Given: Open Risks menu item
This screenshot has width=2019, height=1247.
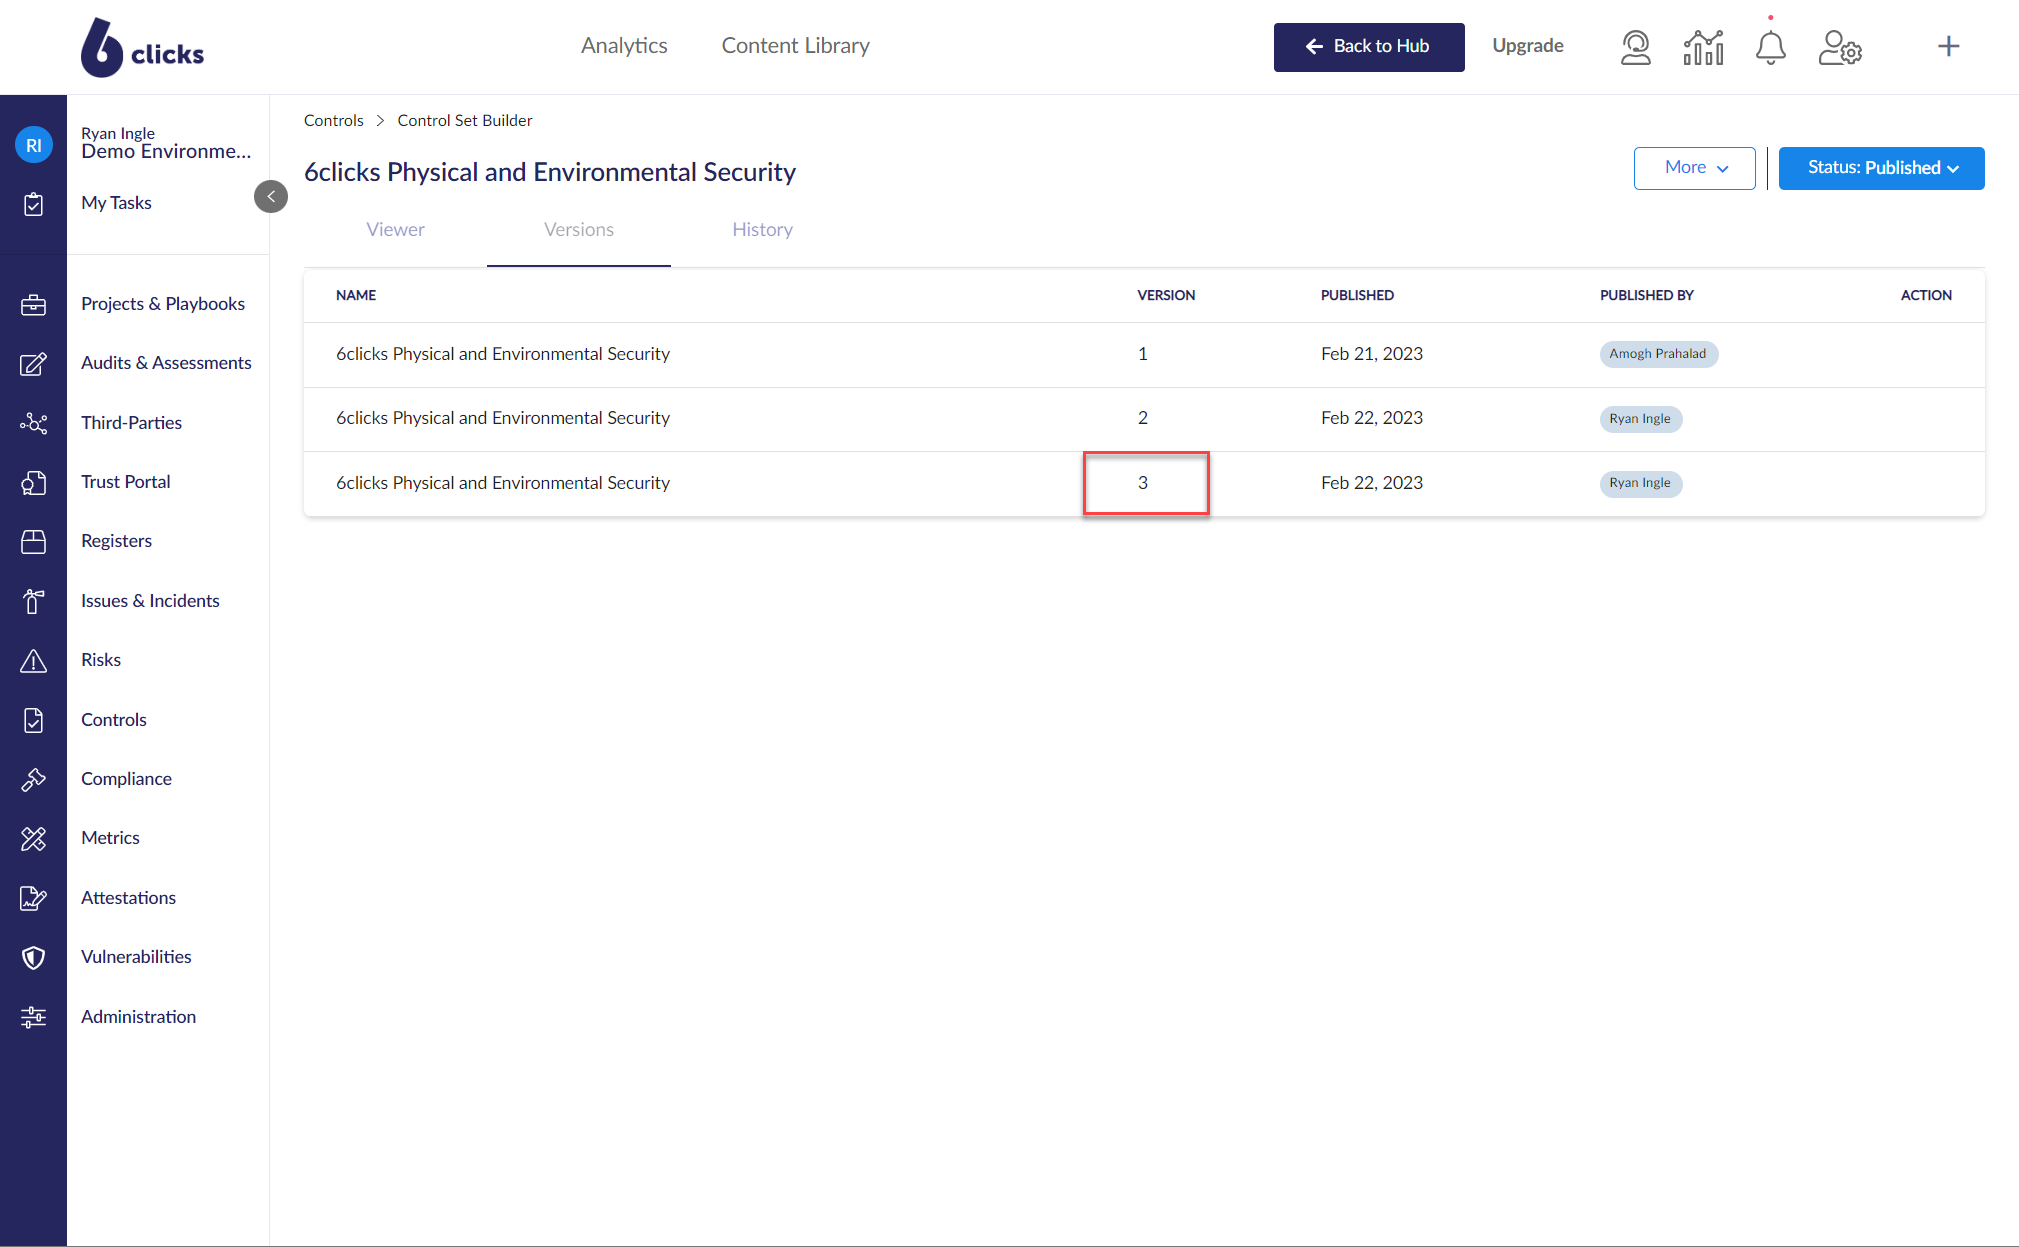Looking at the screenshot, I should [101, 660].
